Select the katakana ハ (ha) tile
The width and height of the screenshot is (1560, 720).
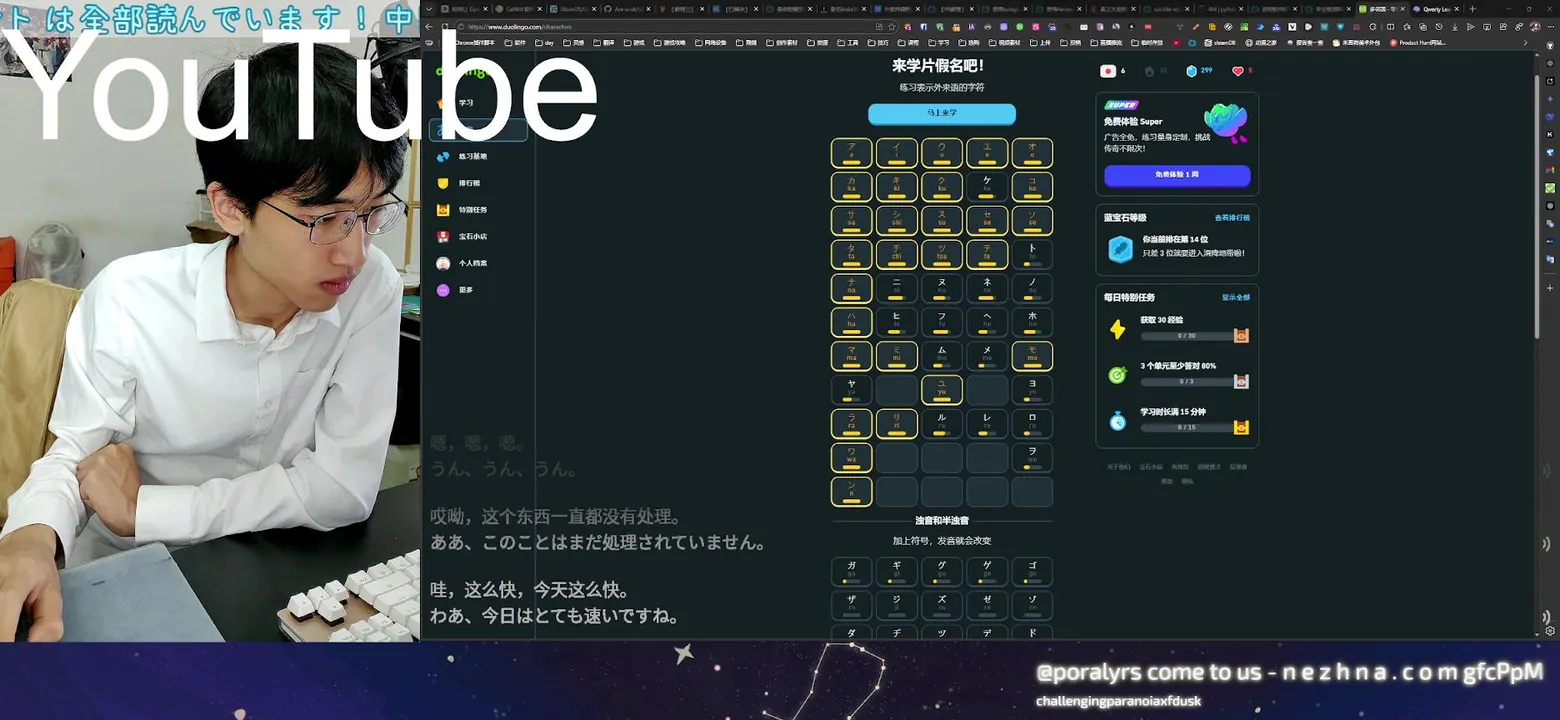coord(851,322)
